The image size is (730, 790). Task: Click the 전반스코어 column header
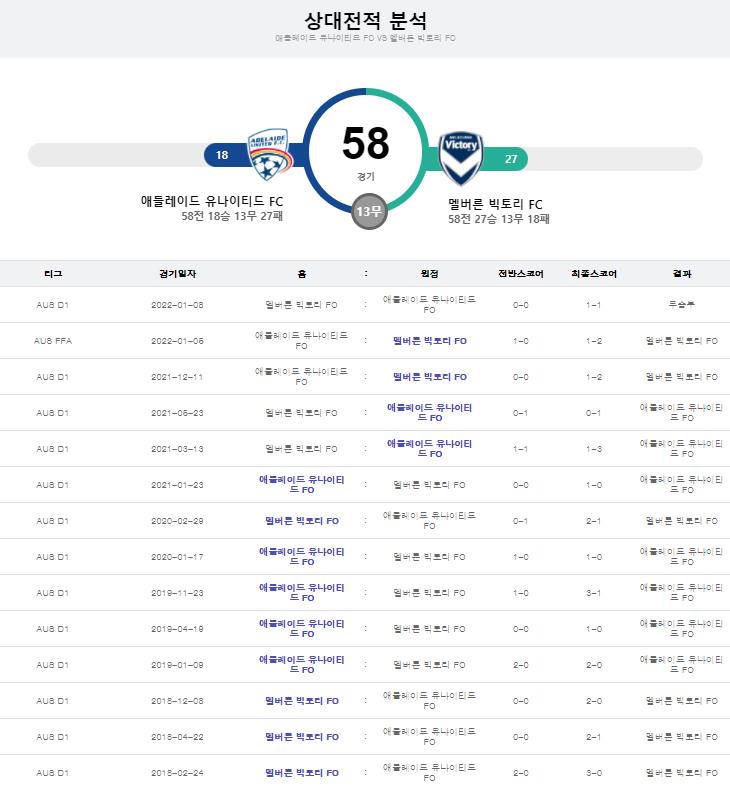click(x=520, y=274)
